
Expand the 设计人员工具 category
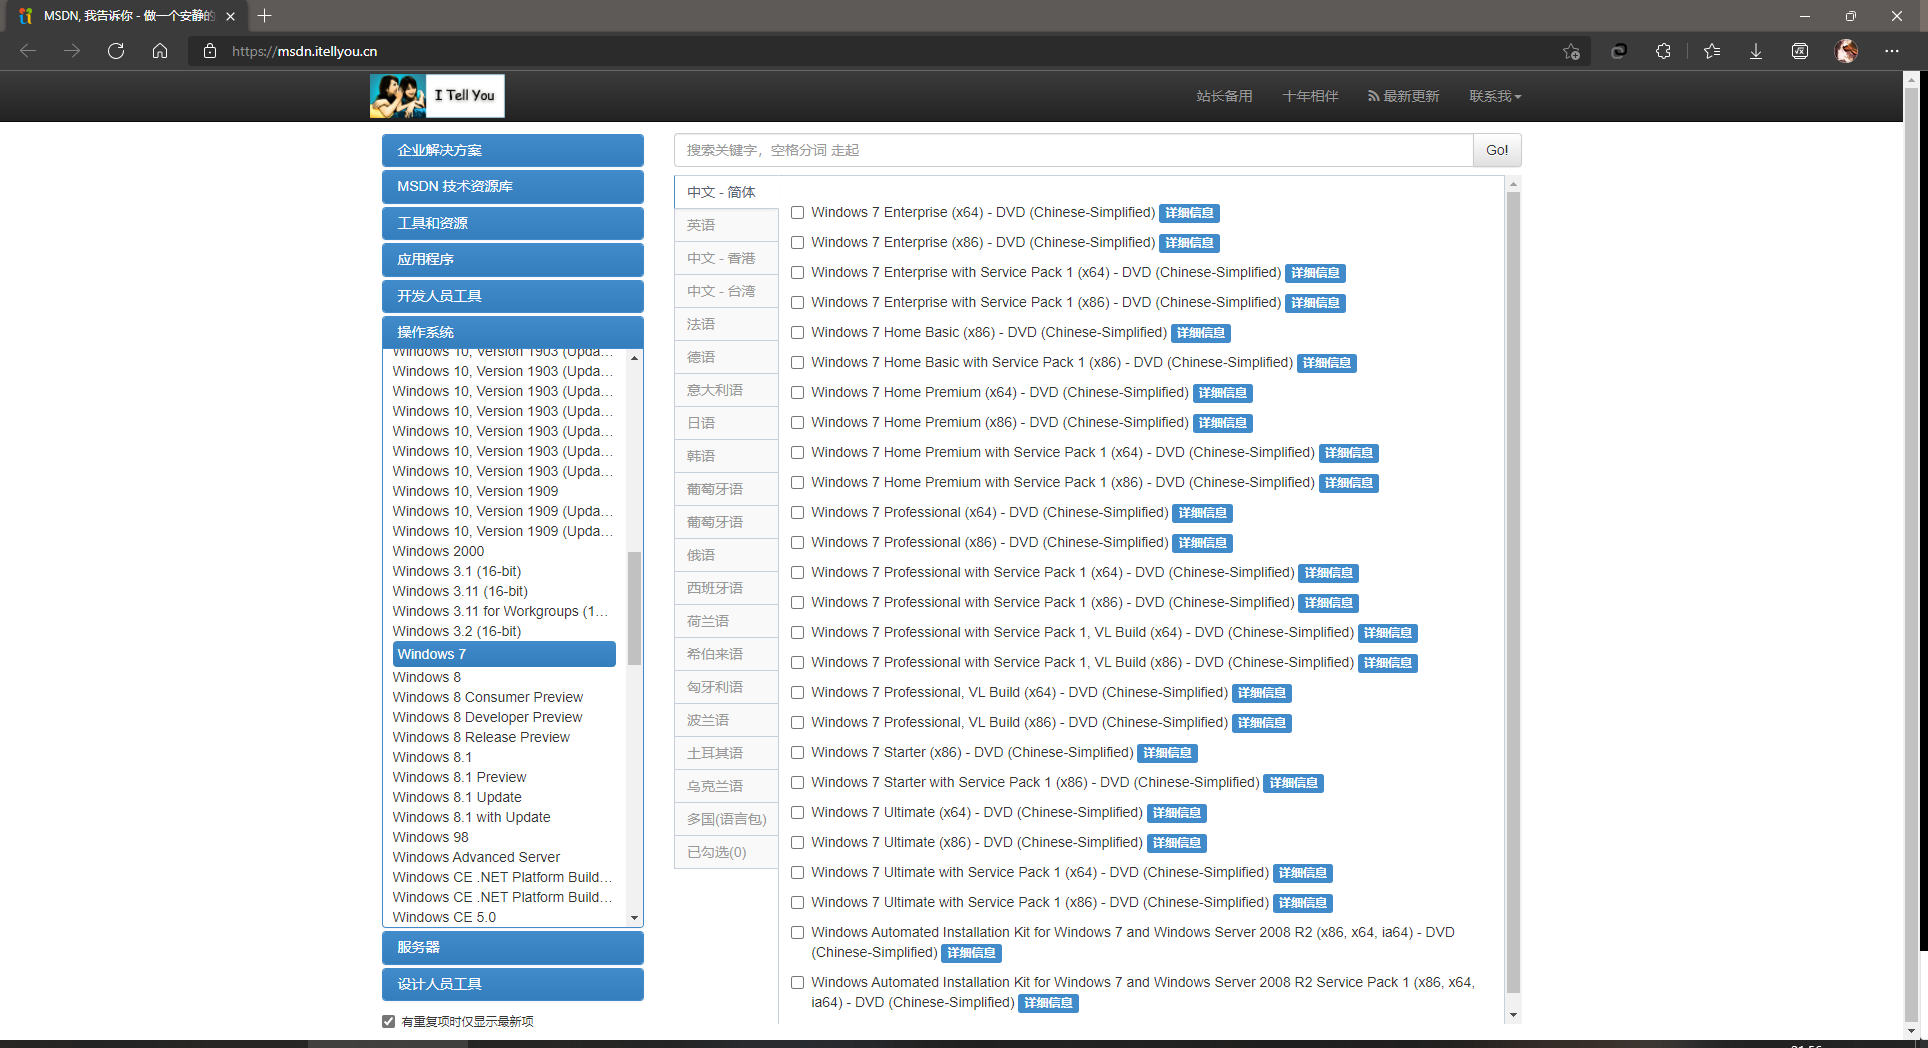tap(513, 984)
